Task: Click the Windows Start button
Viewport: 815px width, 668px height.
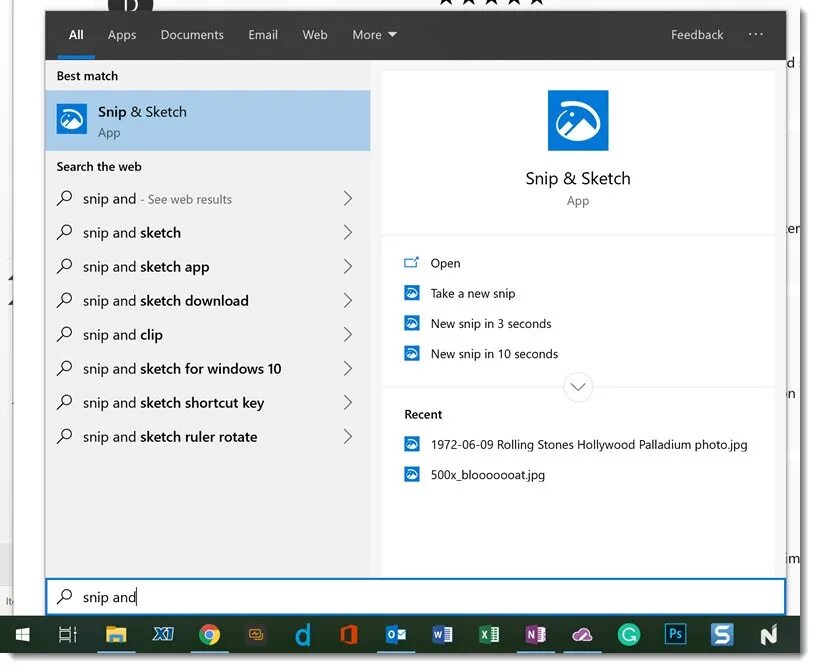Action: point(22,635)
